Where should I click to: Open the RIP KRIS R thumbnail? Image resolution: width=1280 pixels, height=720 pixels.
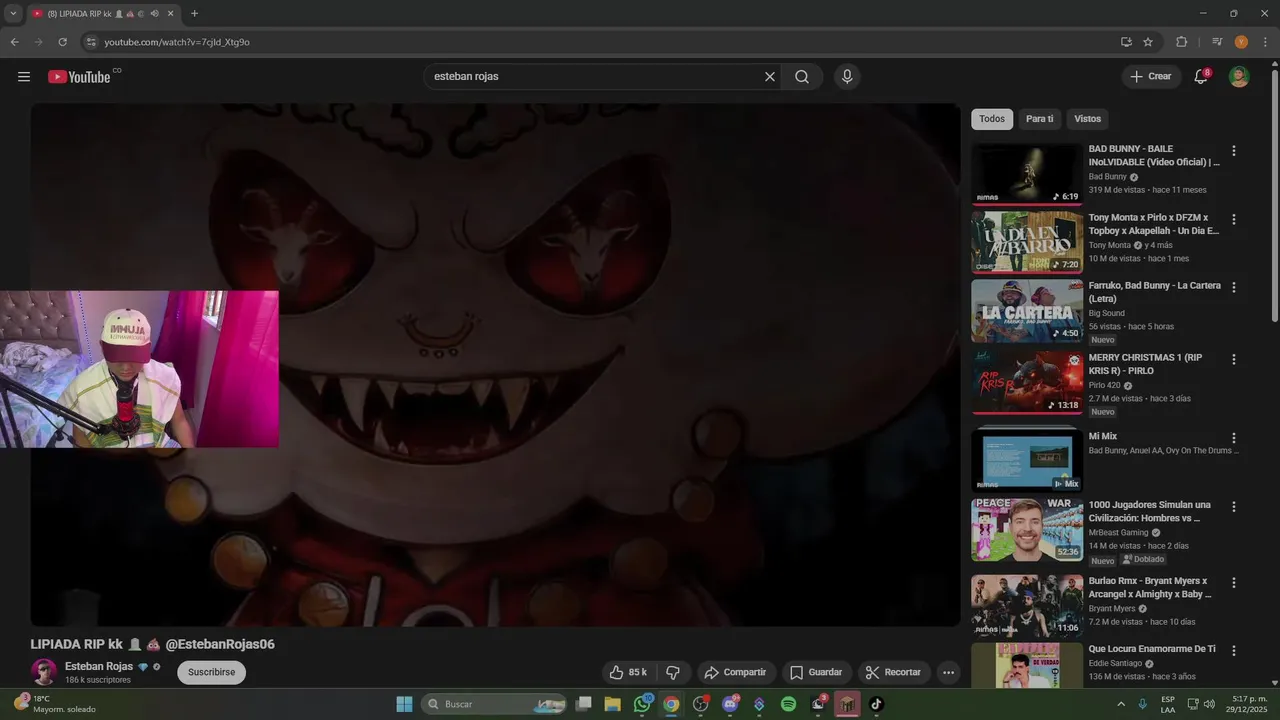point(1027,382)
